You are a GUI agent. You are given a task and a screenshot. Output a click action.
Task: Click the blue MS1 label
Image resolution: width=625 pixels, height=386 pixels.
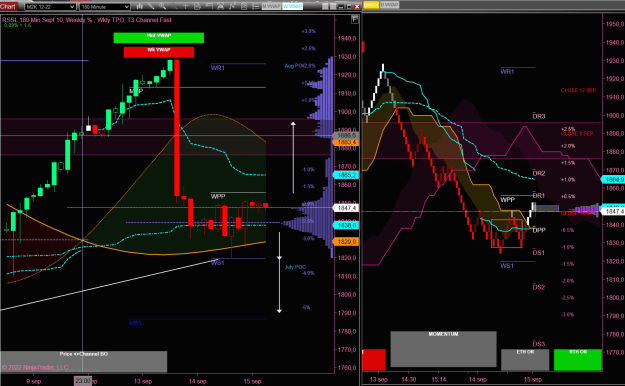136,323
